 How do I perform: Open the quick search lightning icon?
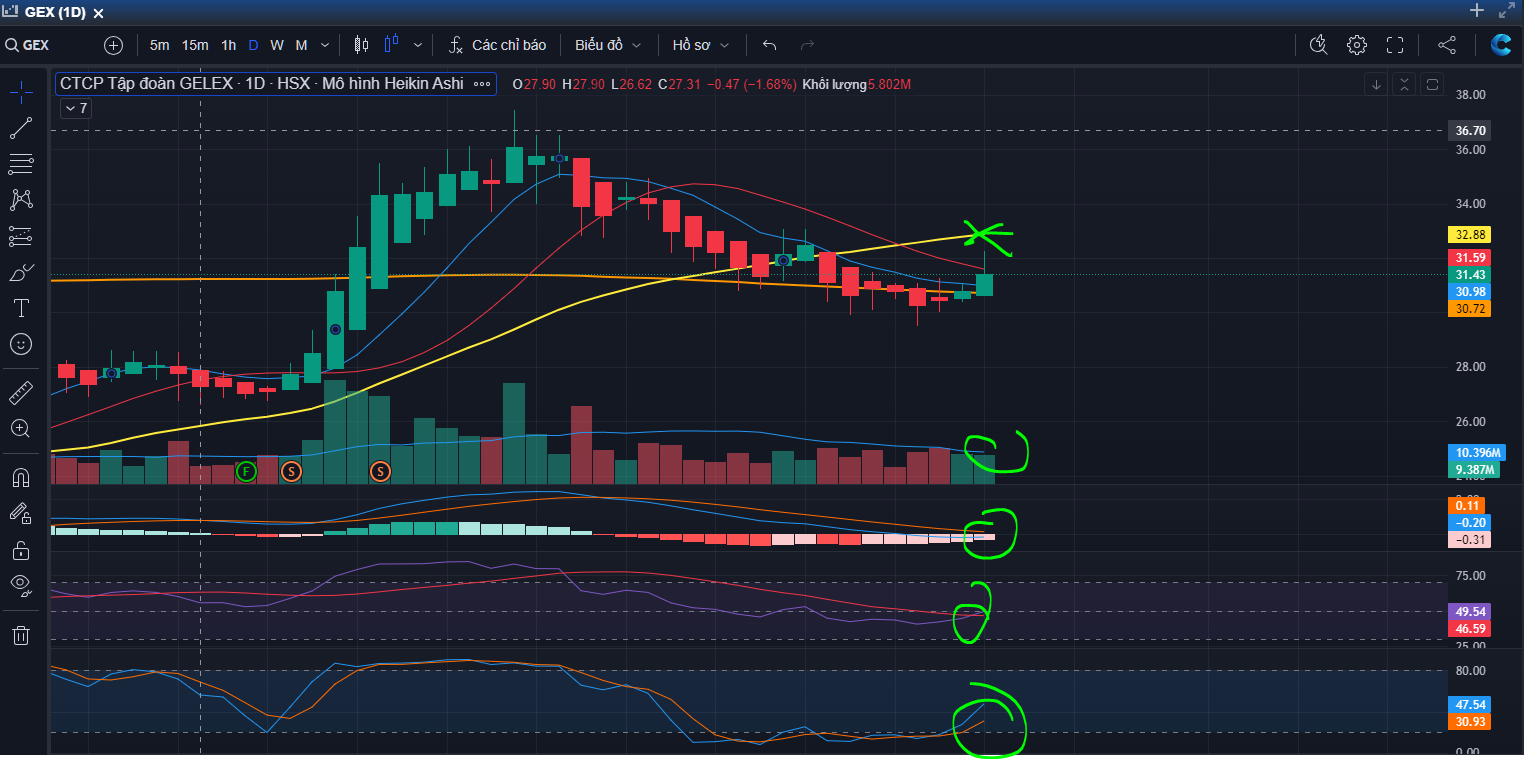click(1318, 44)
